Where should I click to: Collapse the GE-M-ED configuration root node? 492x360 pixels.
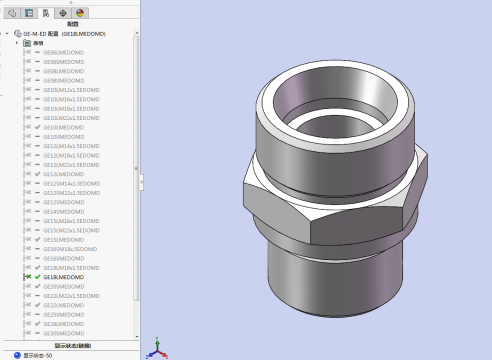coord(7,34)
